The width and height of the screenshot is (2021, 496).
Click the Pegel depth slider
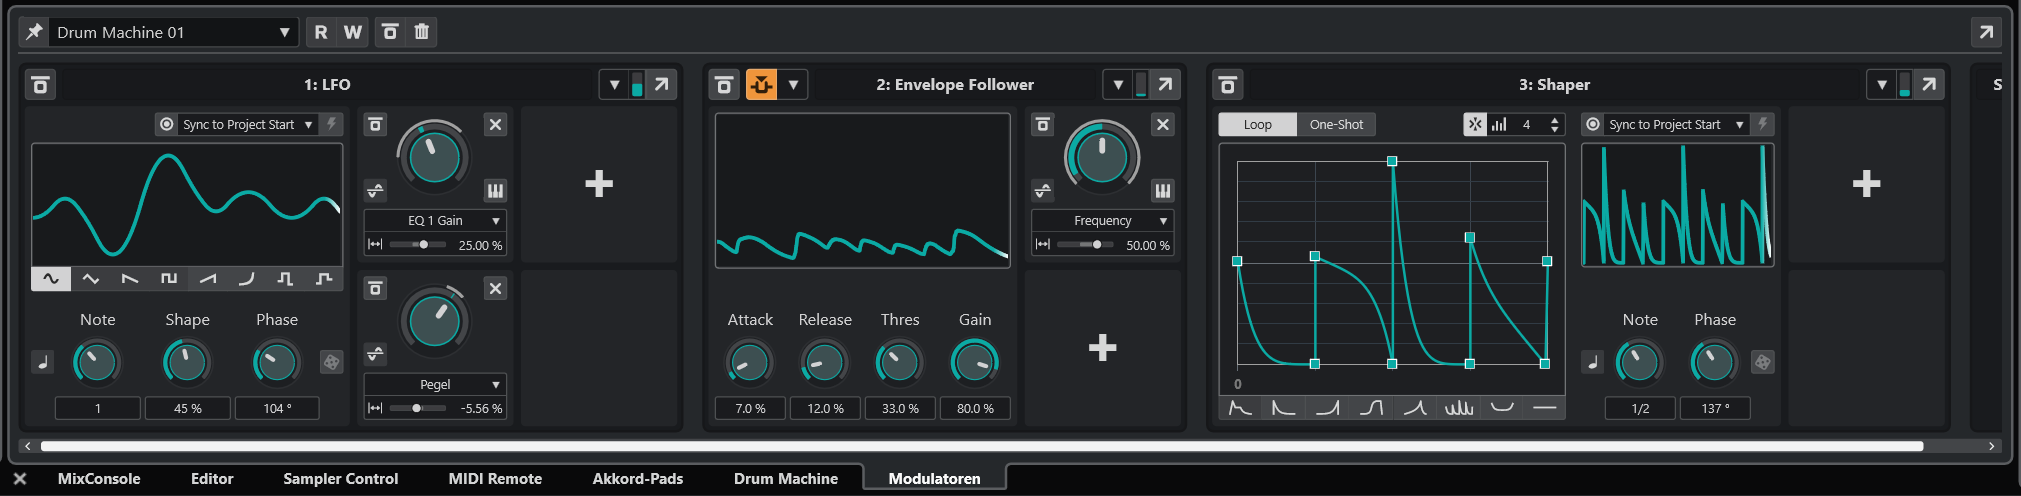coord(417,408)
